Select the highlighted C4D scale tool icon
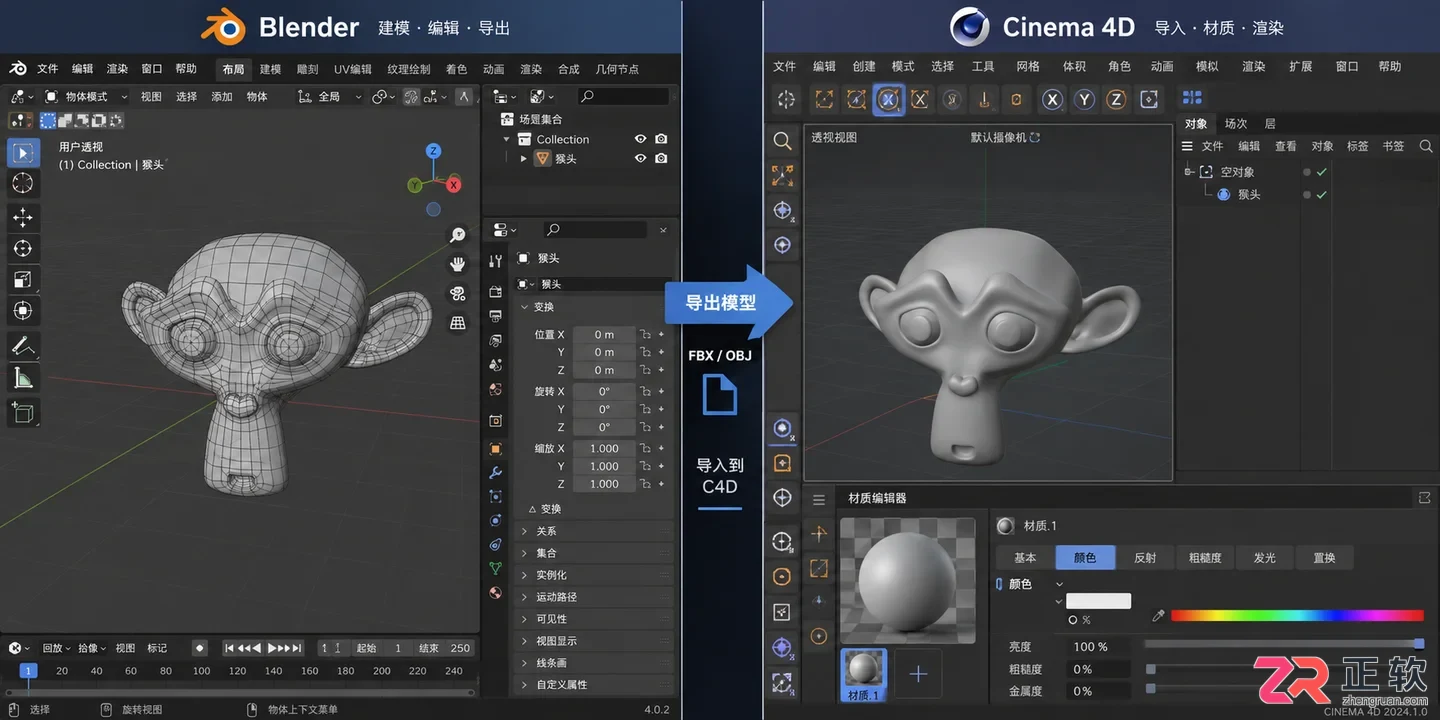This screenshot has width=1440, height=720. click(x=888, y=99)
